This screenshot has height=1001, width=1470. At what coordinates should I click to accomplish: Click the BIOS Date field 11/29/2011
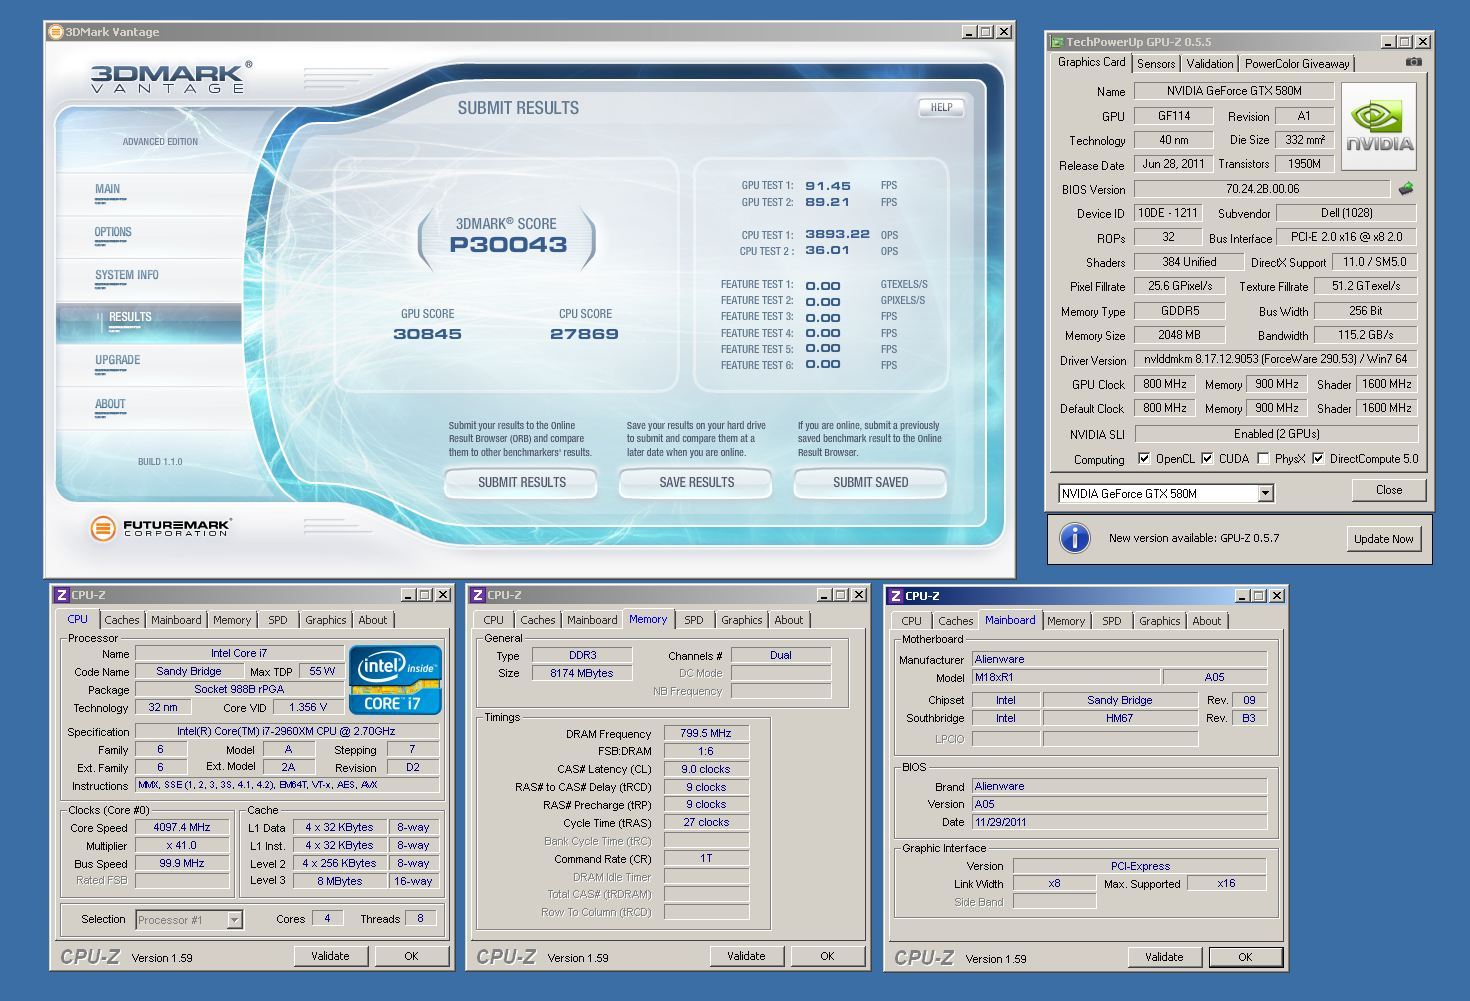pos(1119,822)
